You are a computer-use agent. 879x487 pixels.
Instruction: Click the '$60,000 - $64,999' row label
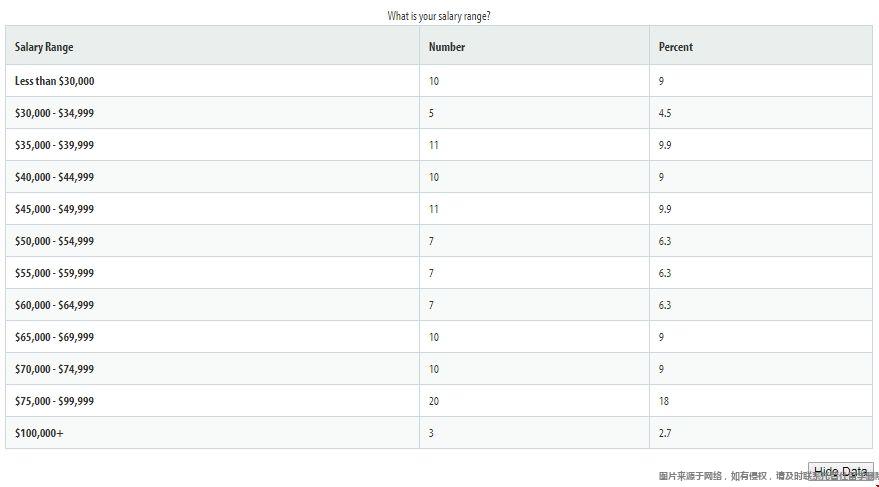click(x=54, y=305)
